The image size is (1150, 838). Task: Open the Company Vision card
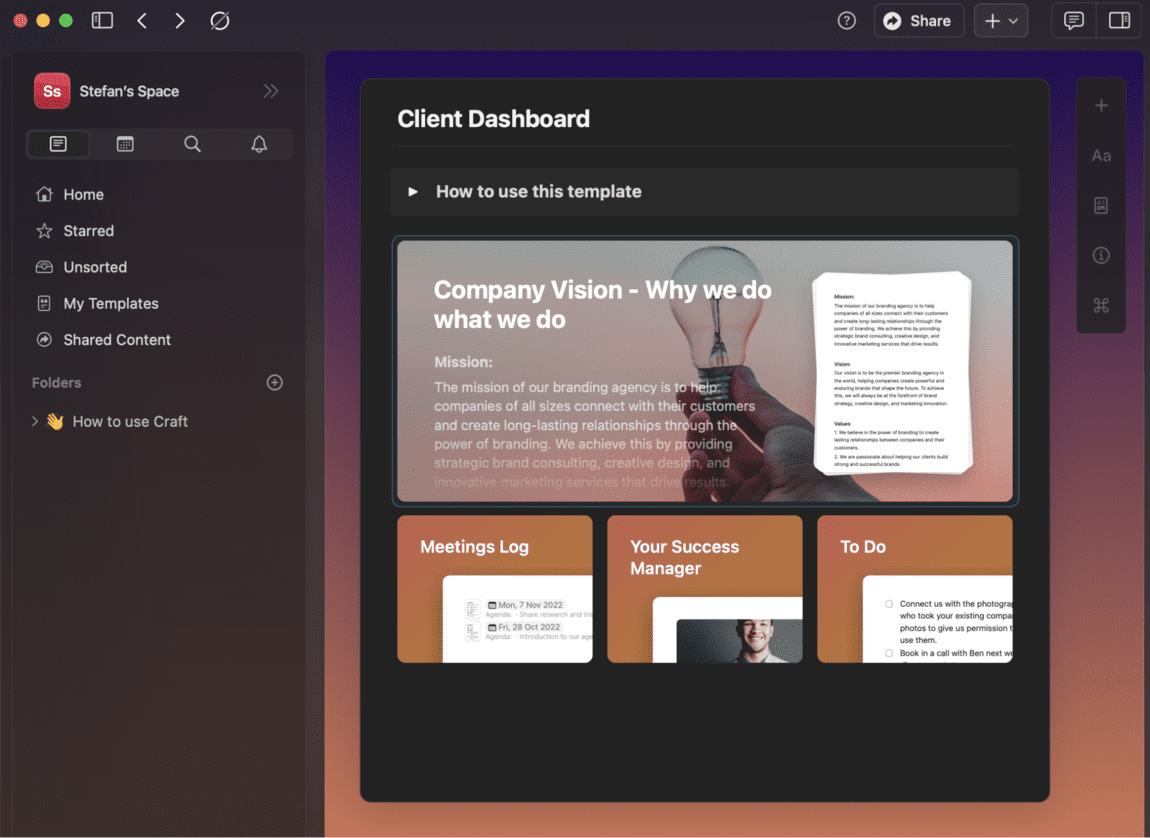click(x=705, y=371)
